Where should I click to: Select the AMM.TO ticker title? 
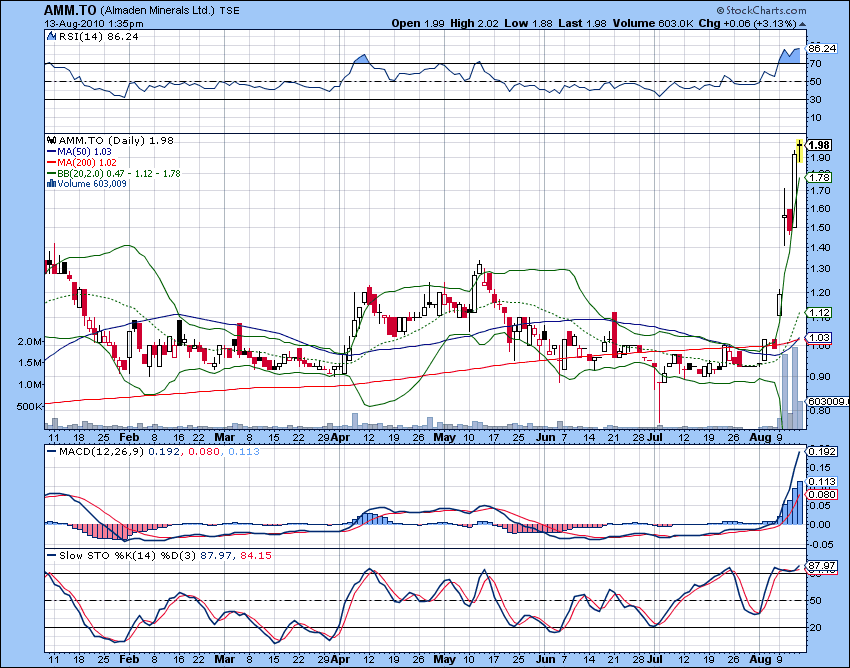[x=70, y=10]
